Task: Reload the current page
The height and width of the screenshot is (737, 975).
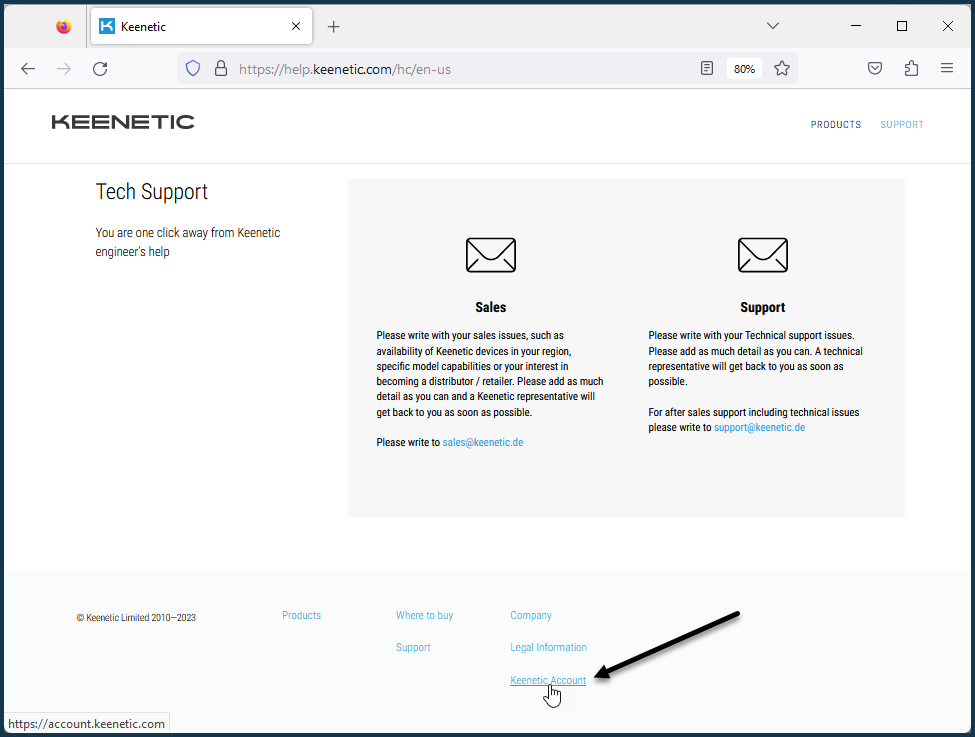Action: [x=99, y=68]
